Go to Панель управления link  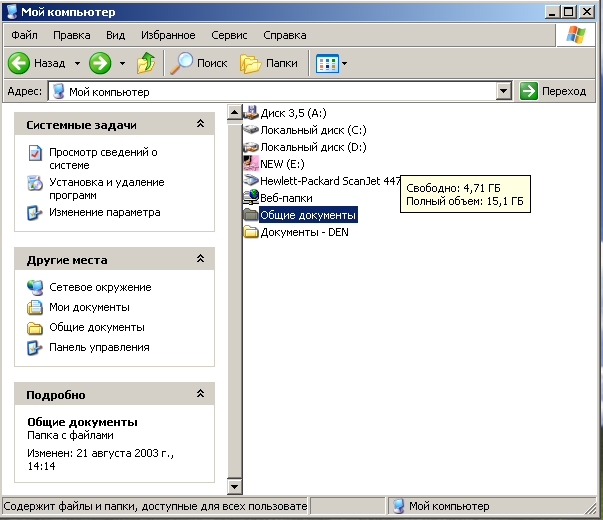point(99,347)
